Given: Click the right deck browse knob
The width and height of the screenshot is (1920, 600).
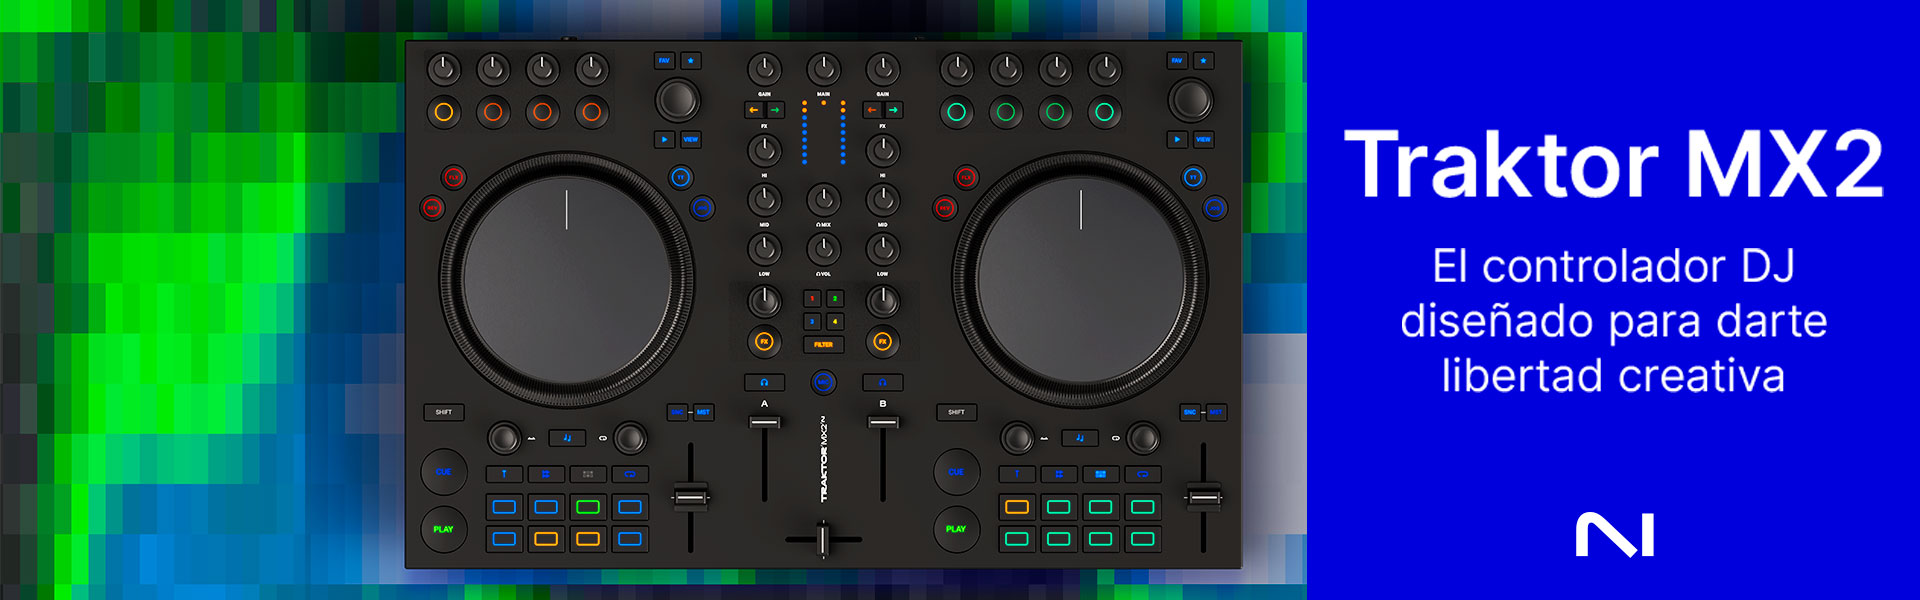Looking at the screenshot, I should coord(1190,100).
